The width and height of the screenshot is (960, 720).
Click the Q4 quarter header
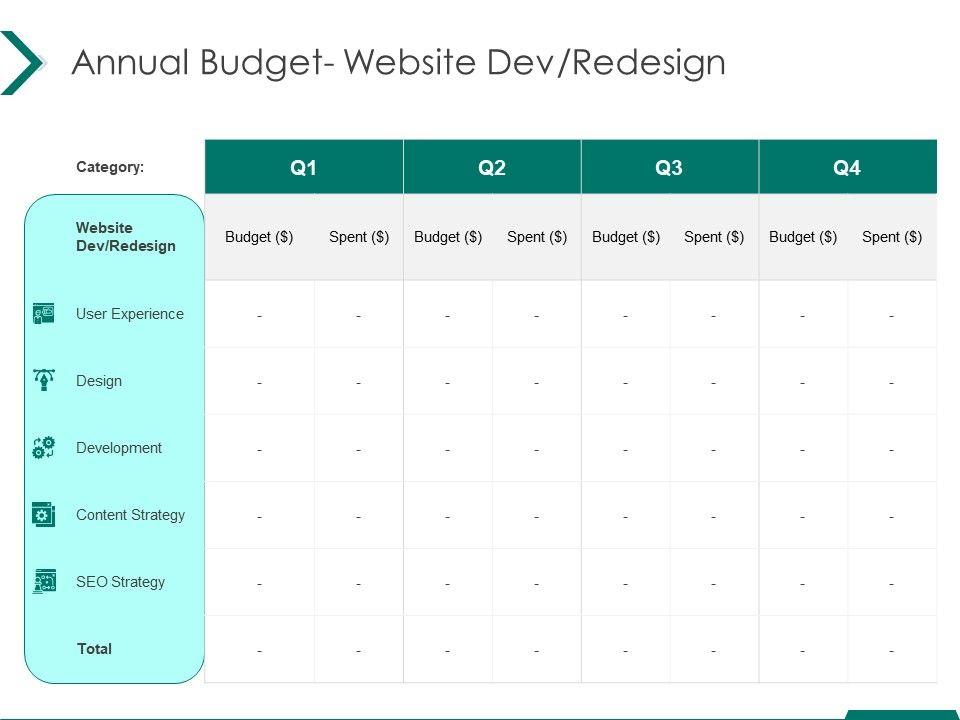point(847,168)
